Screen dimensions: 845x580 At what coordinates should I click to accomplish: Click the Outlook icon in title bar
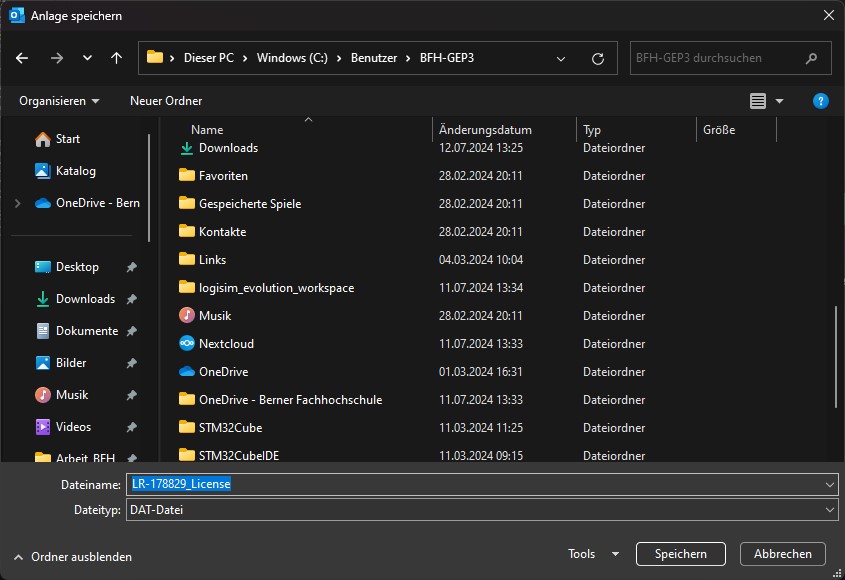(17, 16)
